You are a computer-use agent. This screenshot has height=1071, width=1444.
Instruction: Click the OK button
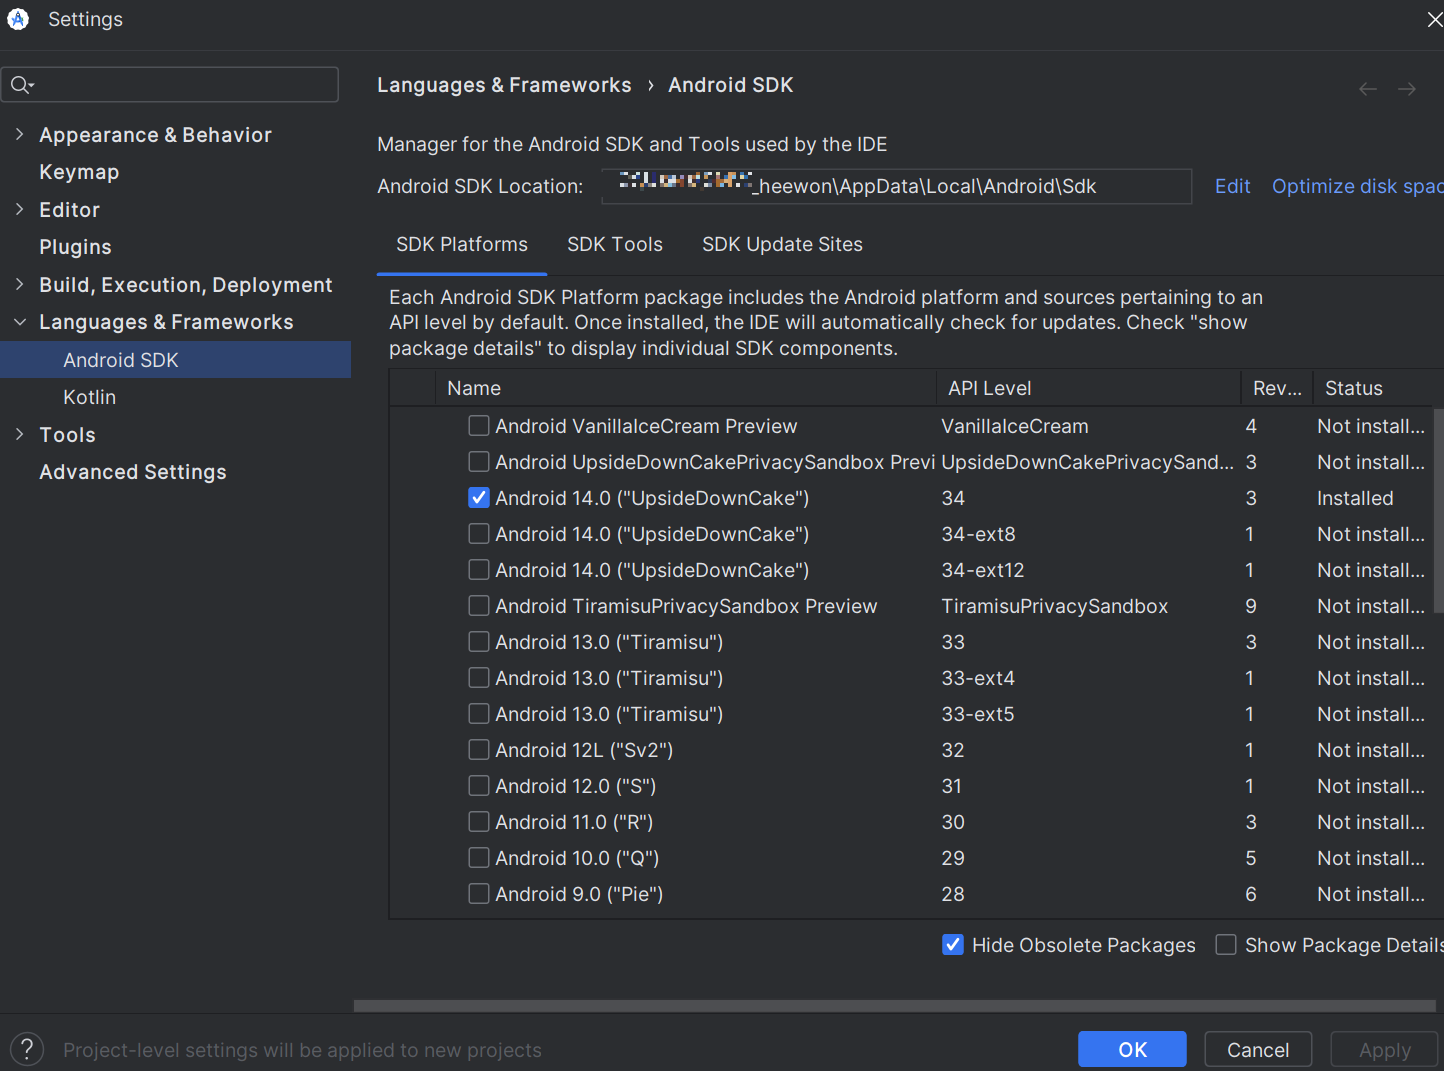tap(1132, 1050)
